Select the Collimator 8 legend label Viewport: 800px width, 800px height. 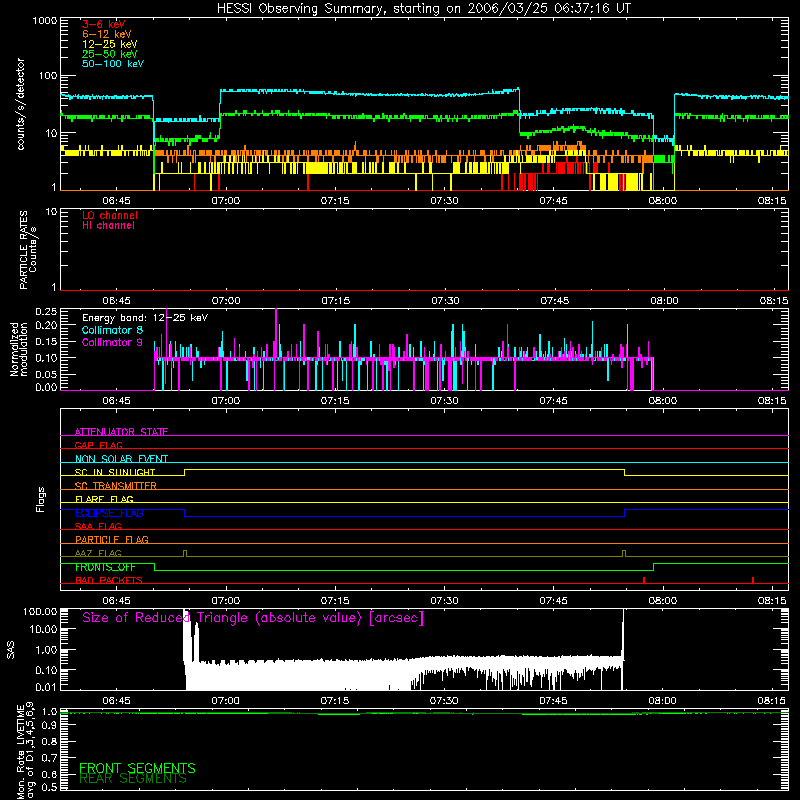(x=112, y=330)
